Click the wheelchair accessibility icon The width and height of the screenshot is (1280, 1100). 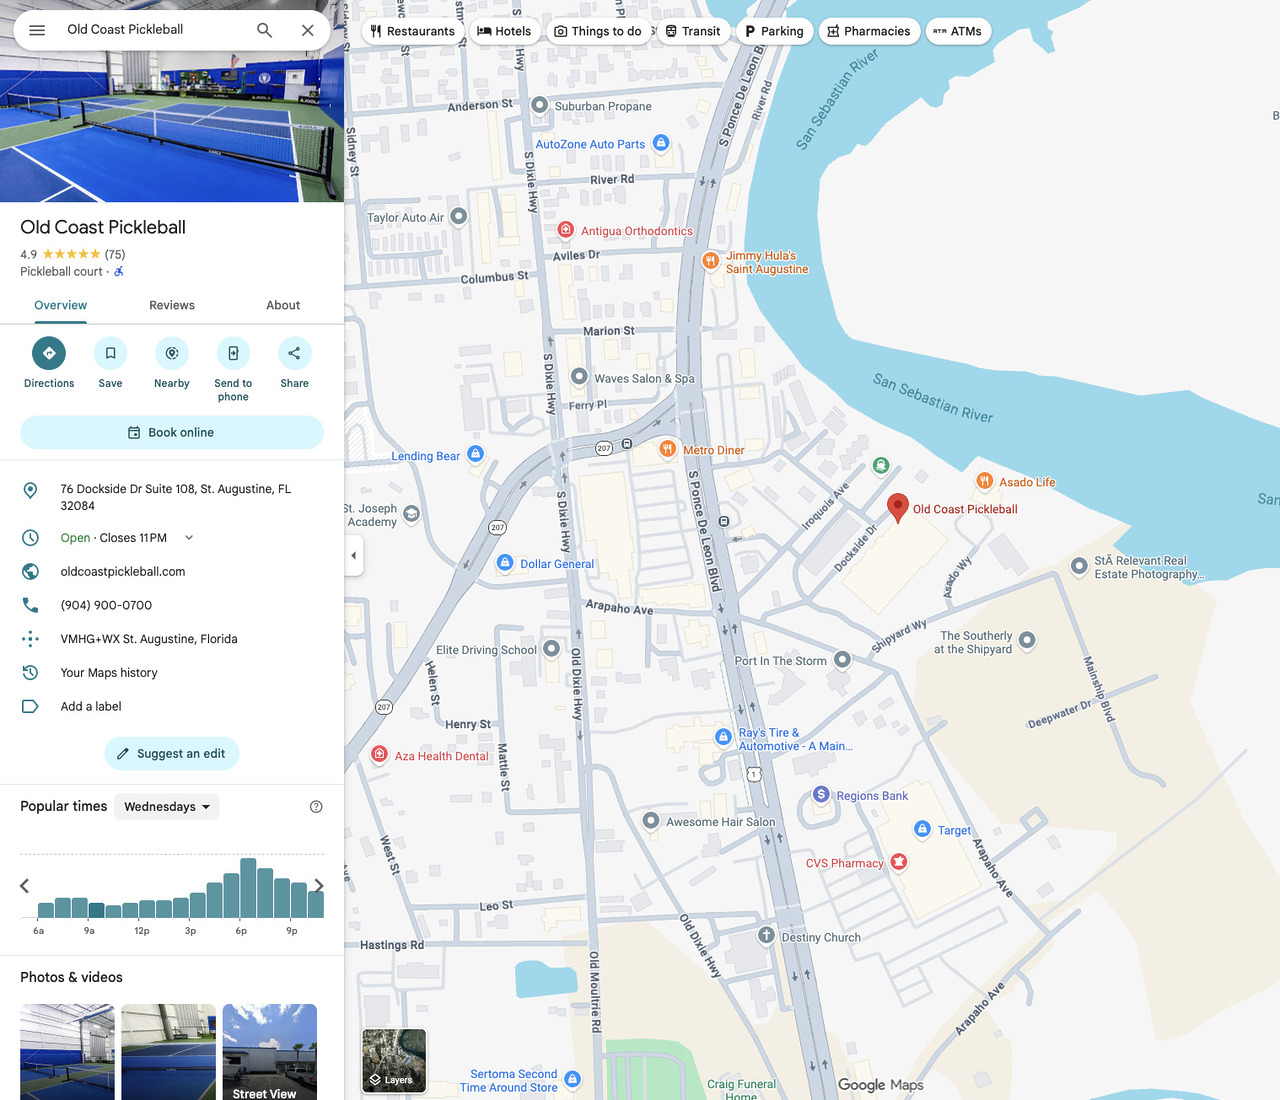(119, 272)
